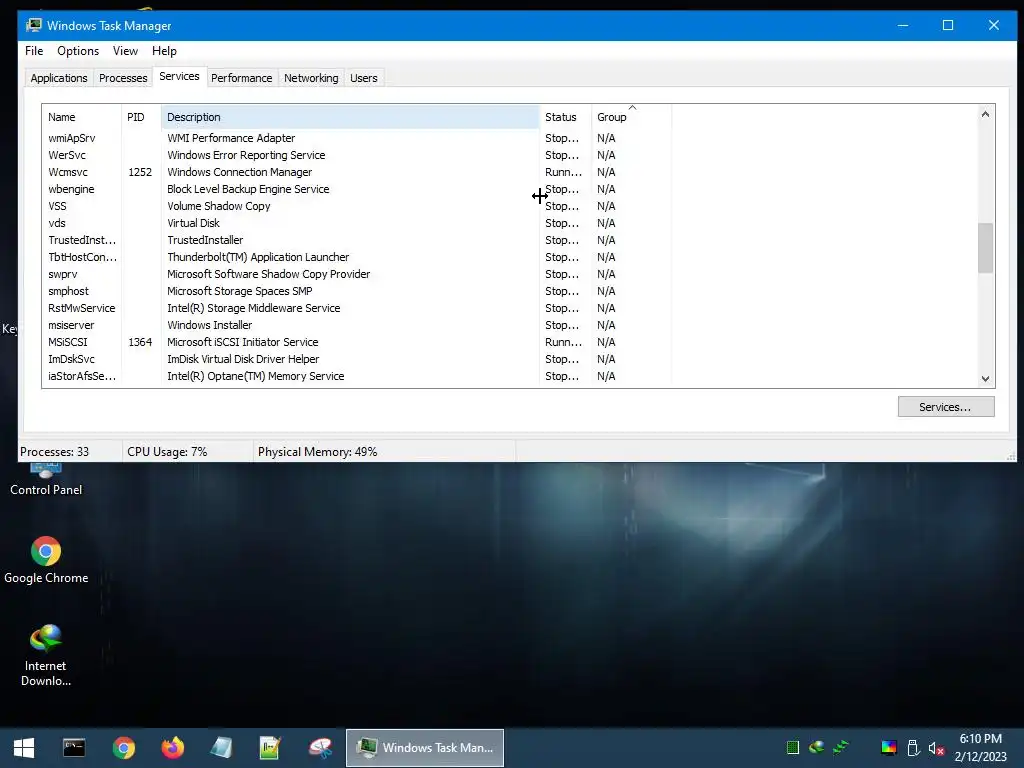The width and height of the screenshot is (1024, 768).
Task: Switch to the Networking tab
Action: point(311,78)
